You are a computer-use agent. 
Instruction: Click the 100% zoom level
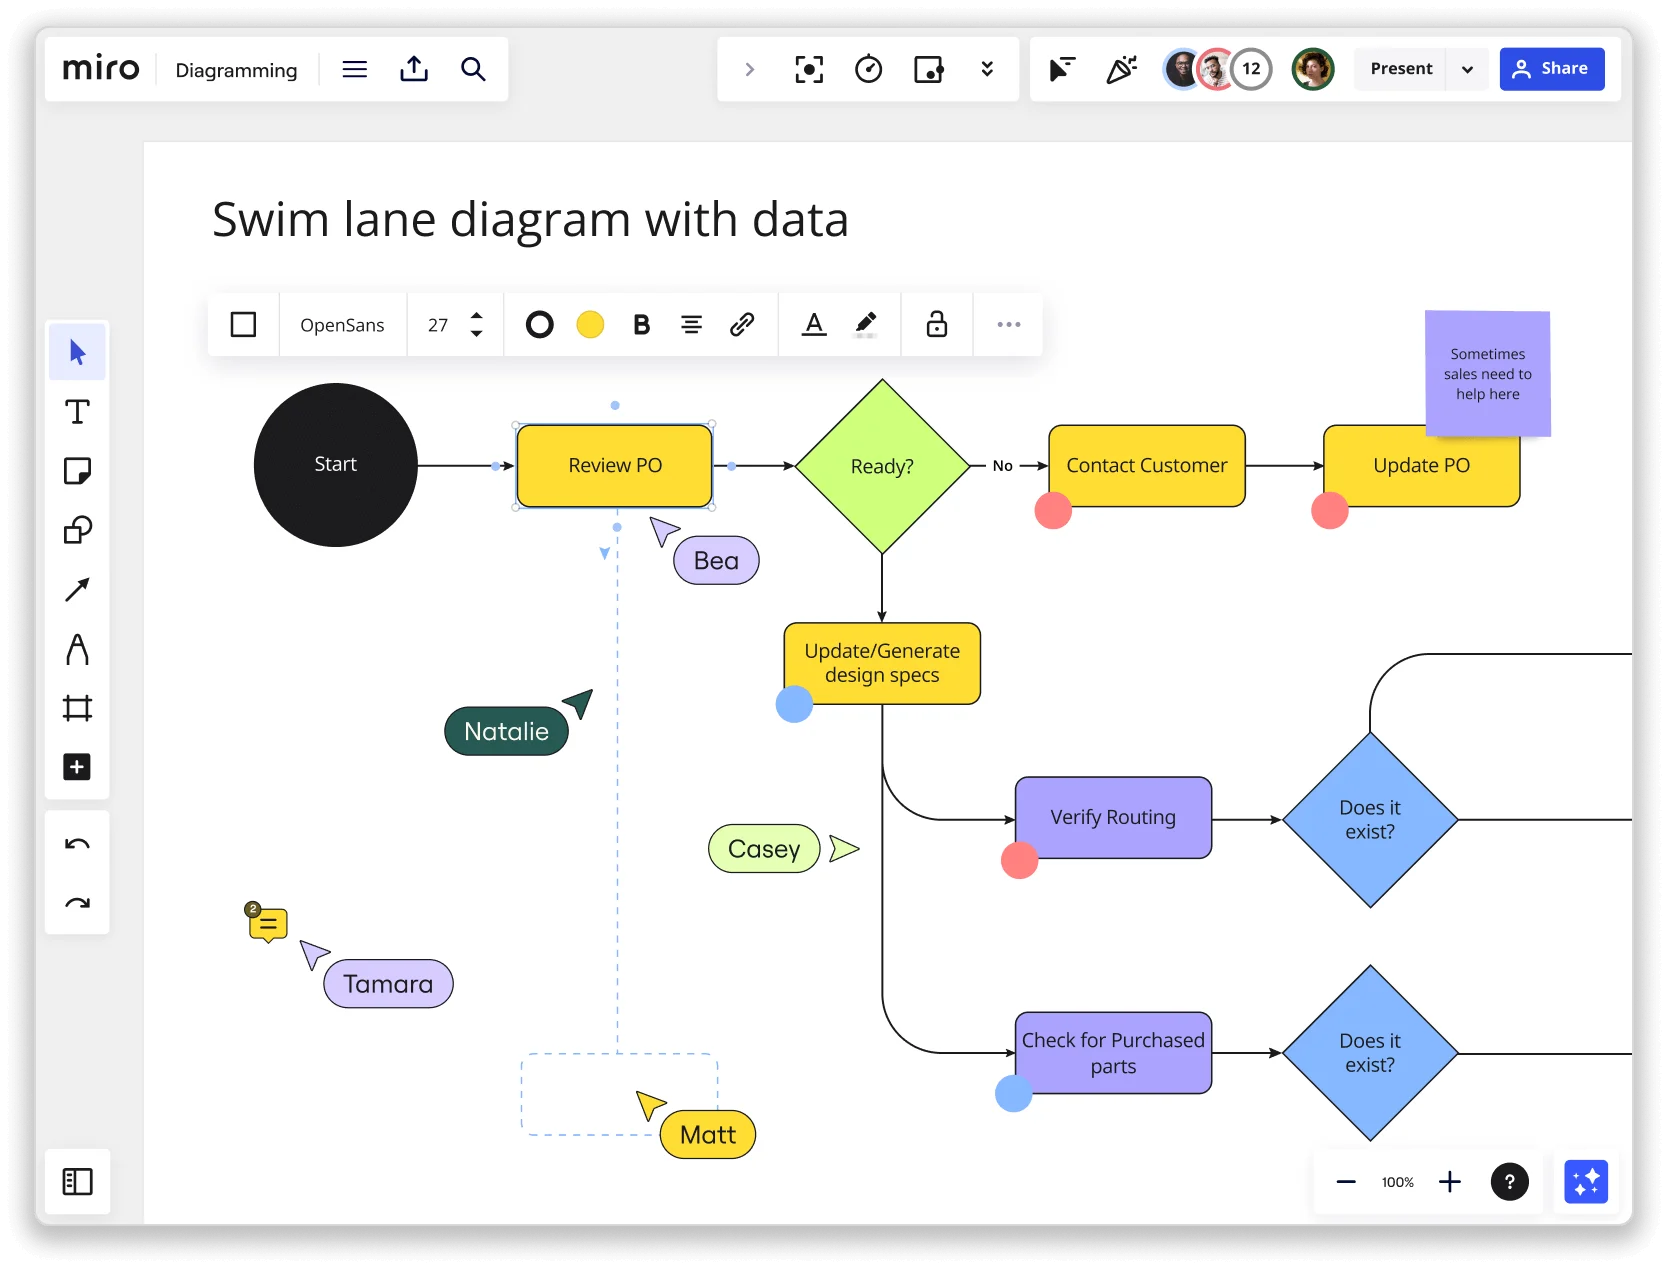click(x=1397, y=1182)
